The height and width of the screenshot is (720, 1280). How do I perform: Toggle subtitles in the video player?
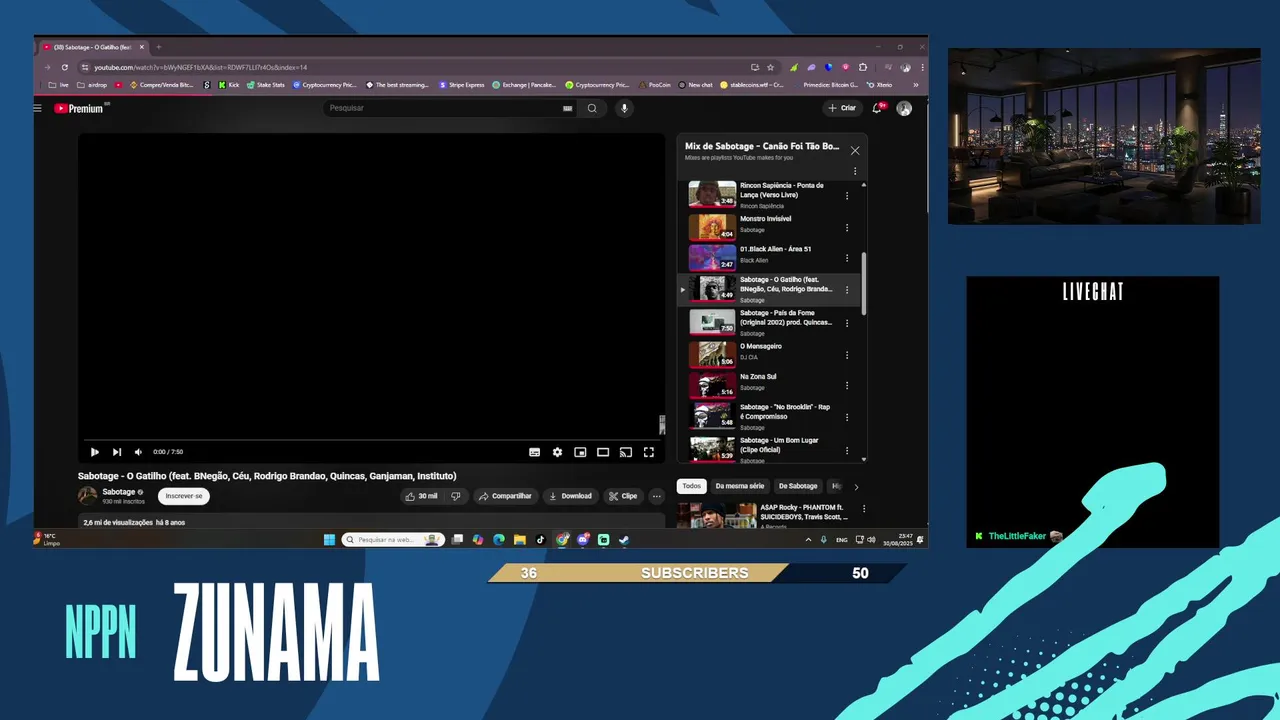click(534, 452)
